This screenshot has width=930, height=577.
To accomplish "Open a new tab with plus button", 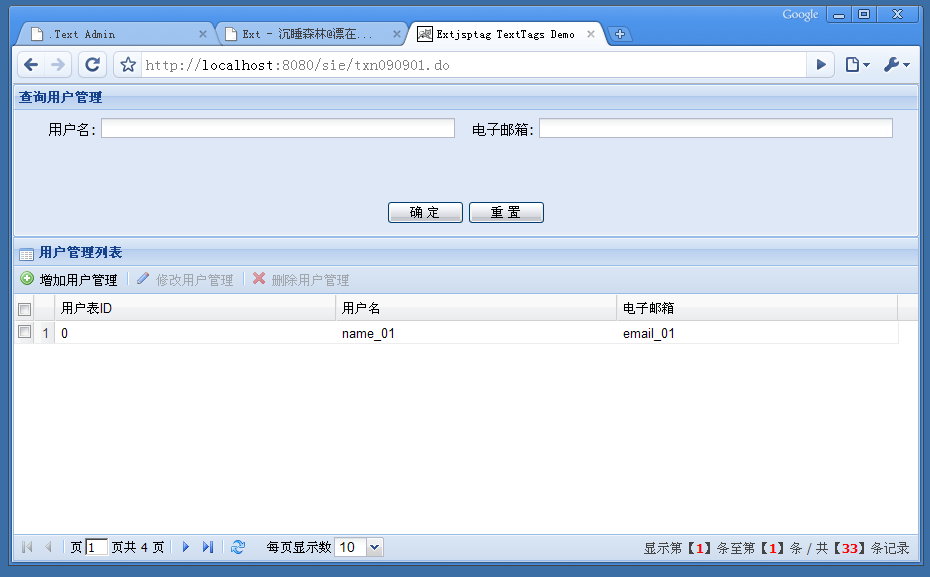I will pyautogui.click(x=620, y=34).
